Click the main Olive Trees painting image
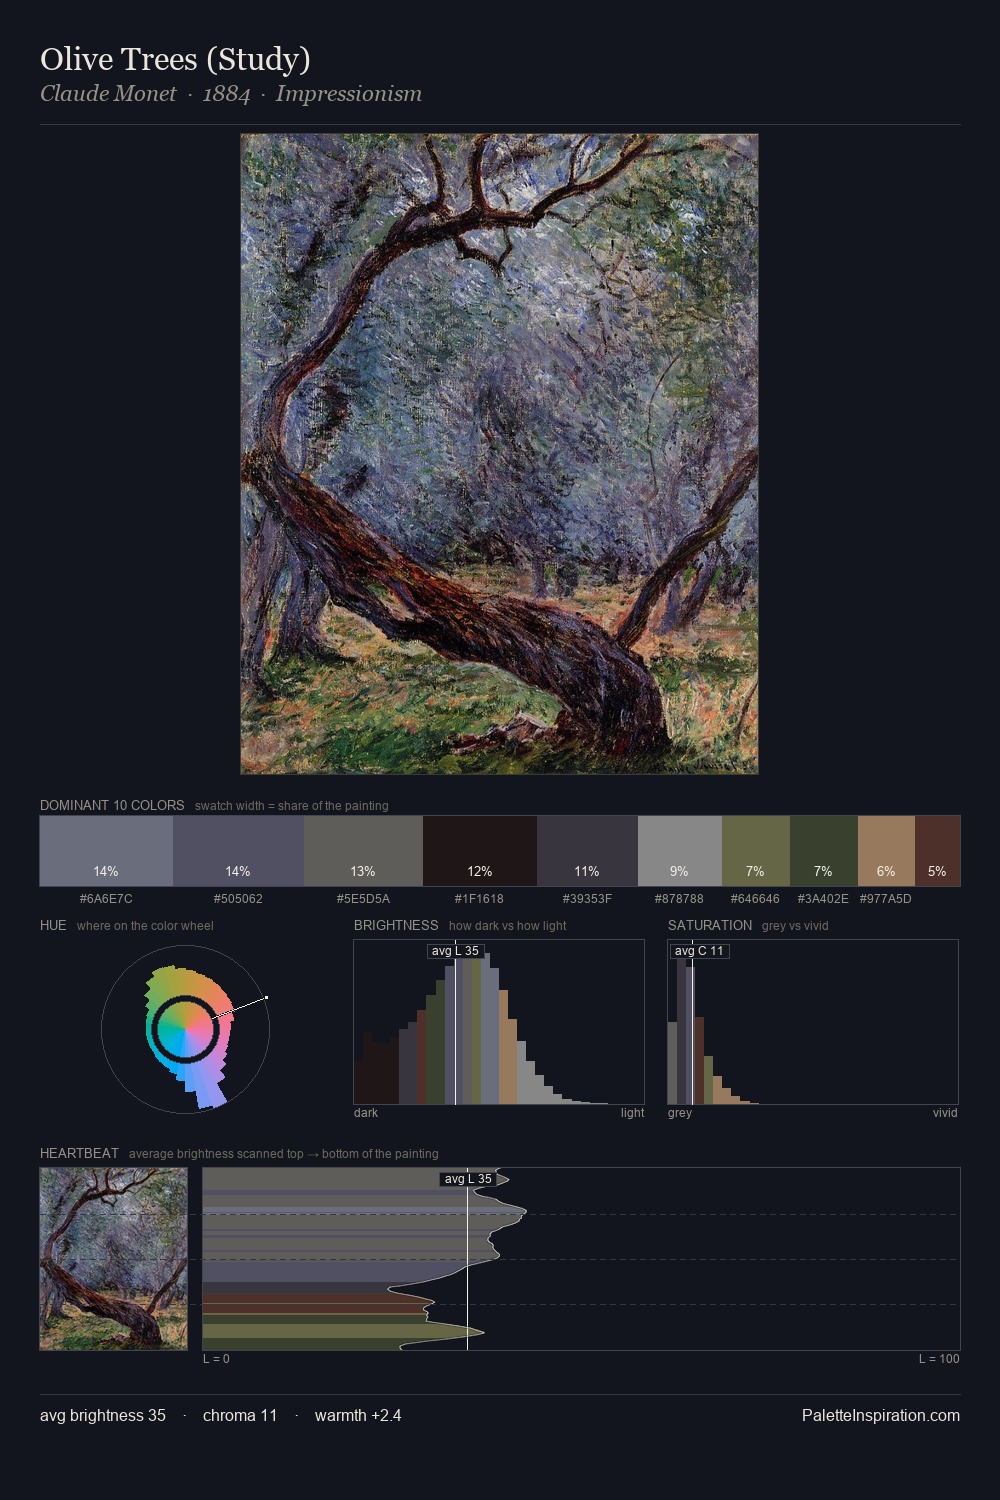The width and height of the screenshot is (1000, 1500). click(x=499, y=454)
